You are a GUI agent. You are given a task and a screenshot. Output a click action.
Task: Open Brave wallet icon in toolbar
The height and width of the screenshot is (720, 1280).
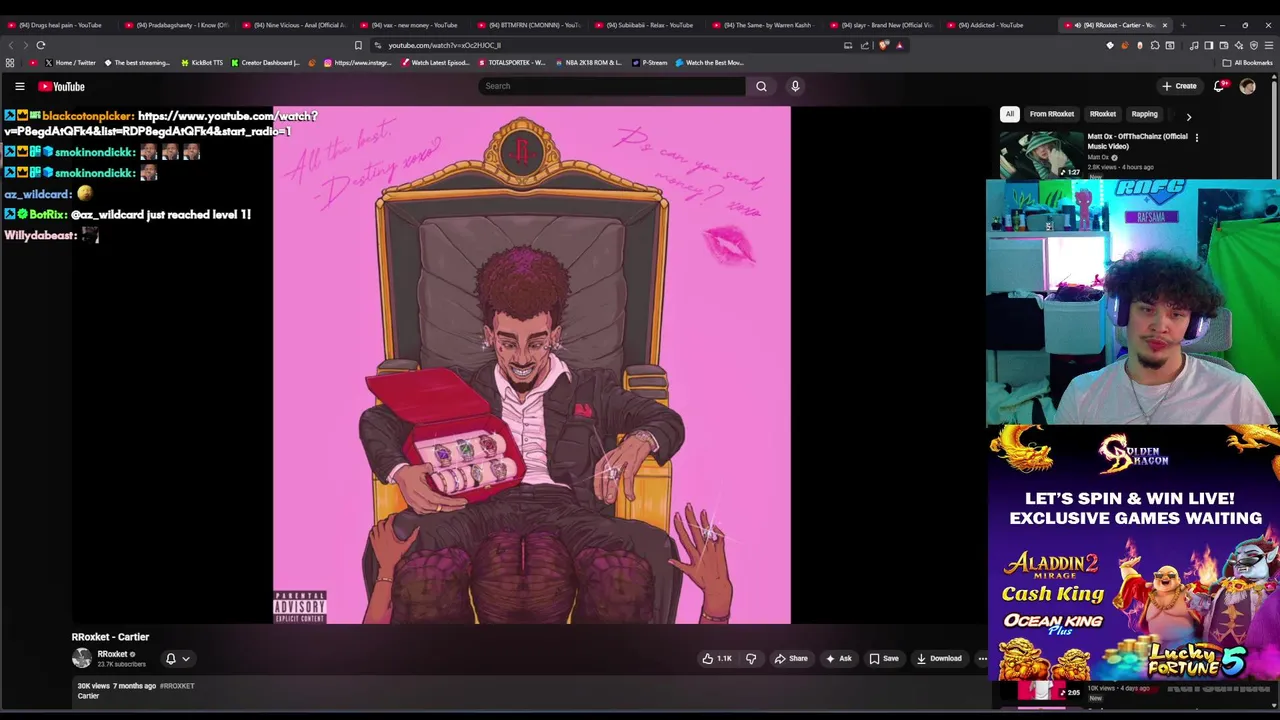pyautogui.click(x=1224, y=45)
